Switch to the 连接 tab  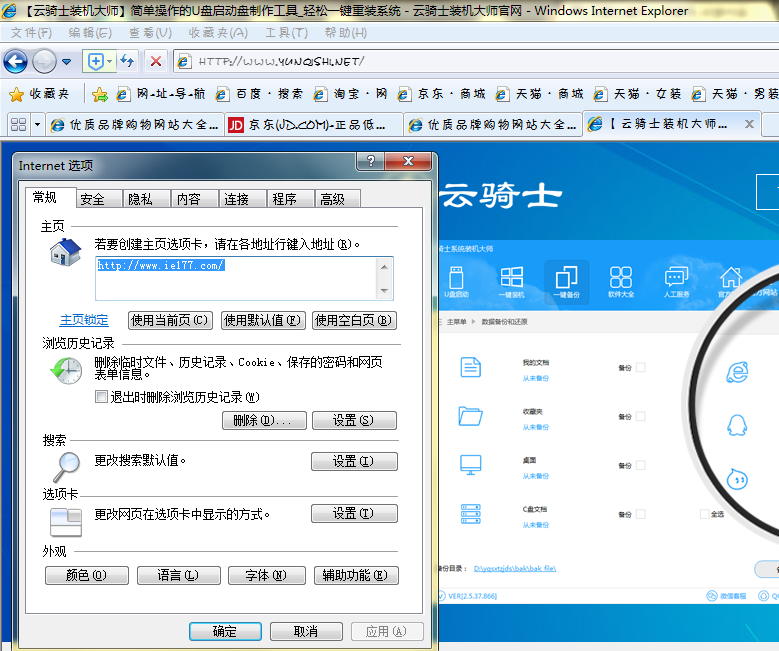coord(243,199)
